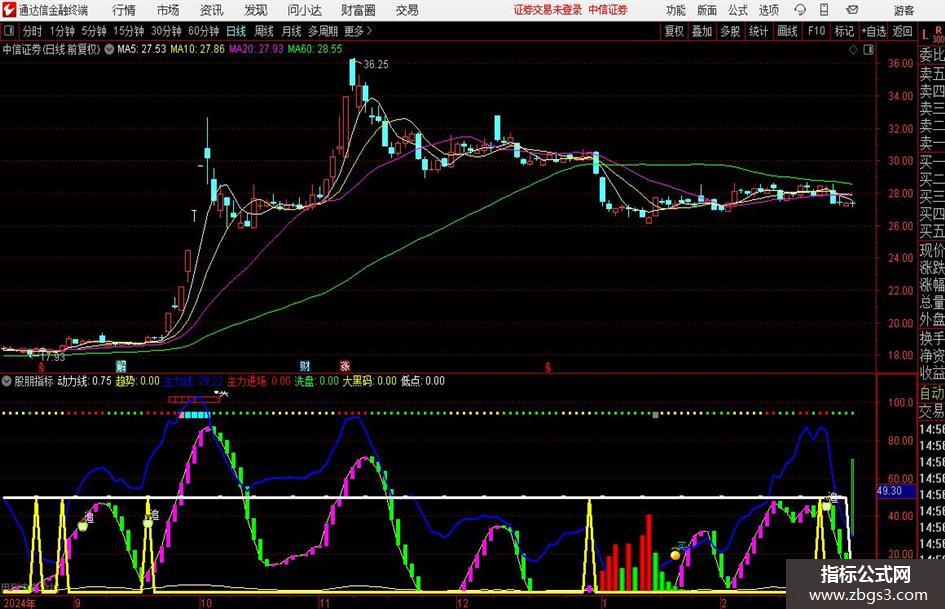
Task: Click the diamond icon at chart top right
Action: tap(853, 50)
